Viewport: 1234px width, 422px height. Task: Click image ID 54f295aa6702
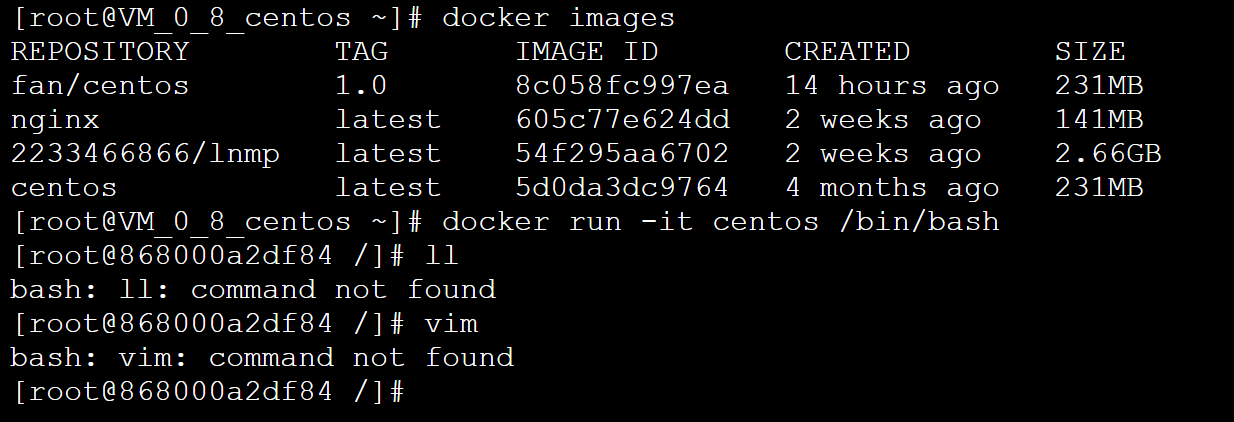point(622,154)
